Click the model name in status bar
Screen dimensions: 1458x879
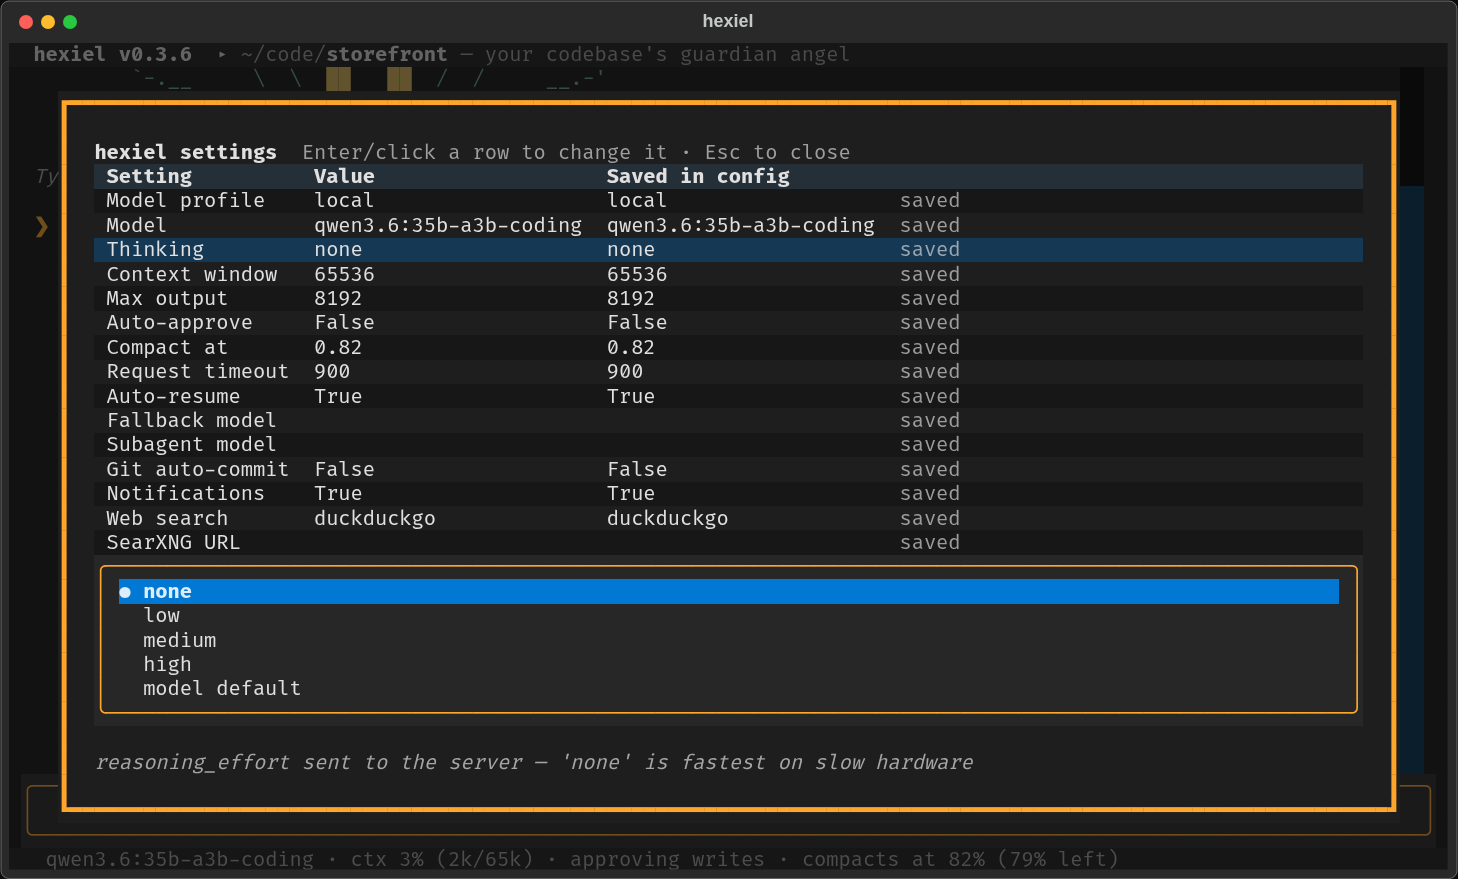(180, 859)
